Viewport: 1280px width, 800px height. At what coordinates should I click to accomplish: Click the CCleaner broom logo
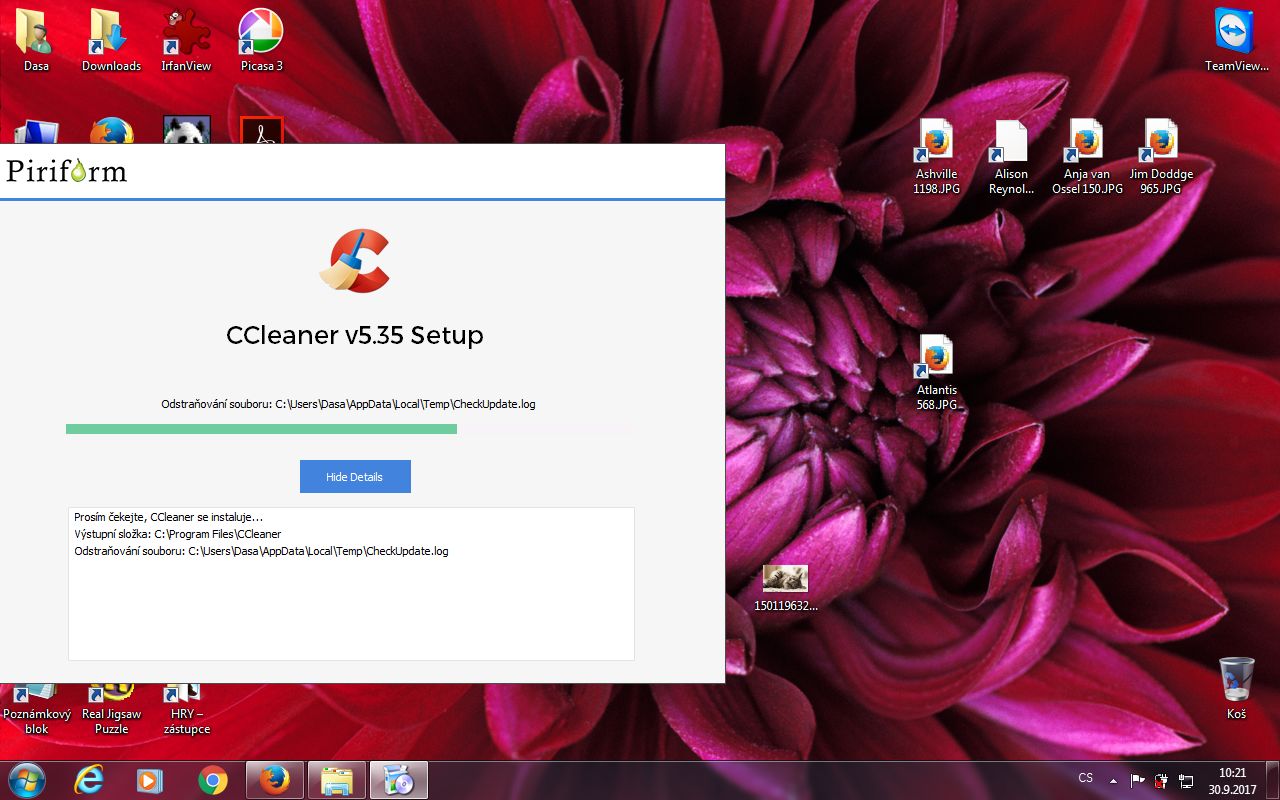point(354,260)
